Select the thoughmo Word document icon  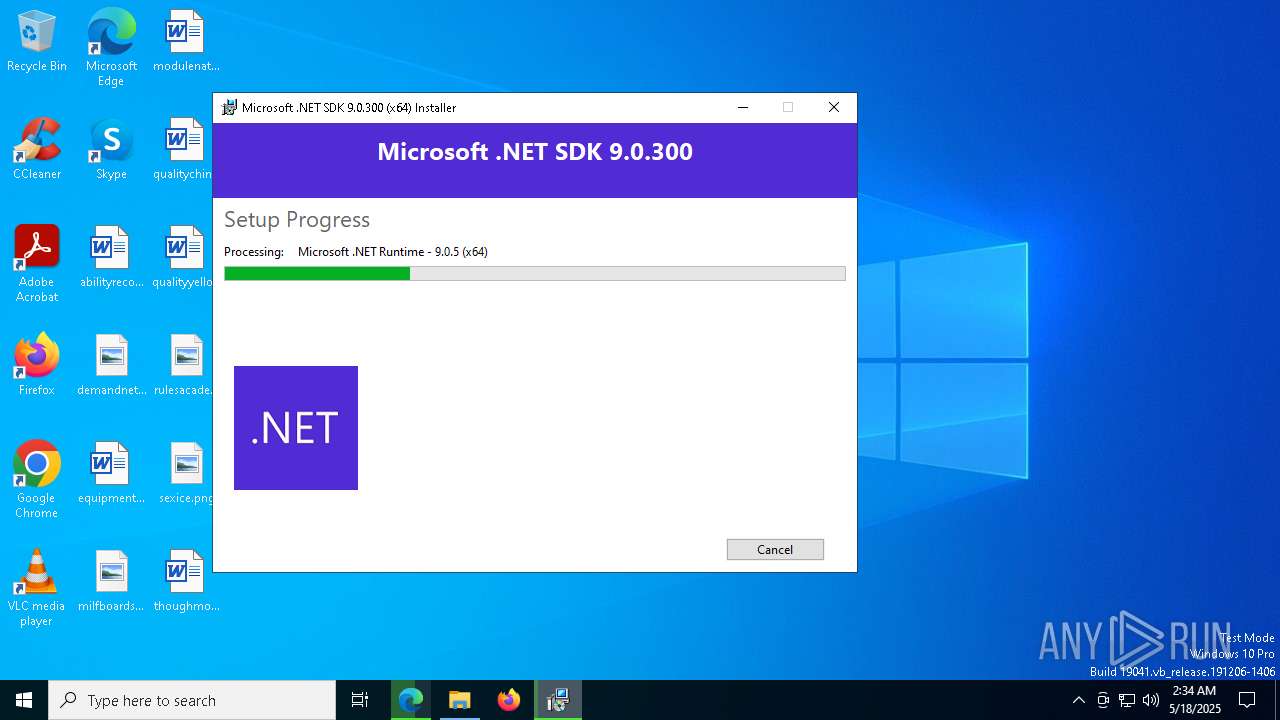coord(186,582)
